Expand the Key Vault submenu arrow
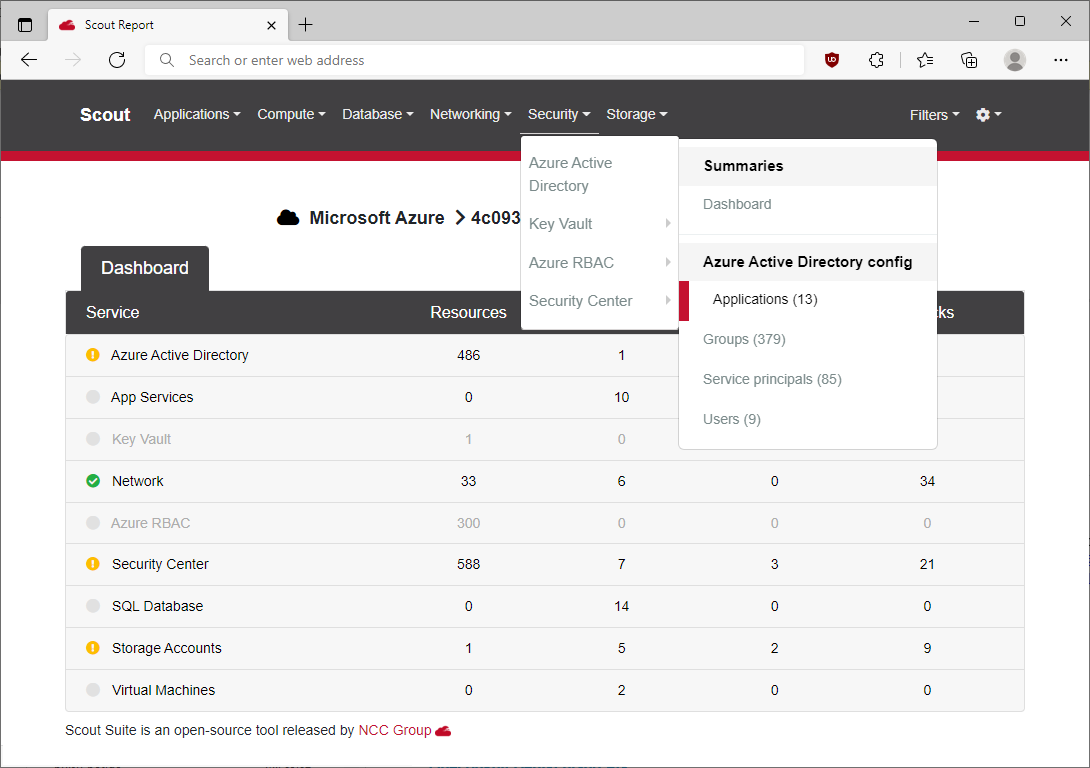 (667, 223)
